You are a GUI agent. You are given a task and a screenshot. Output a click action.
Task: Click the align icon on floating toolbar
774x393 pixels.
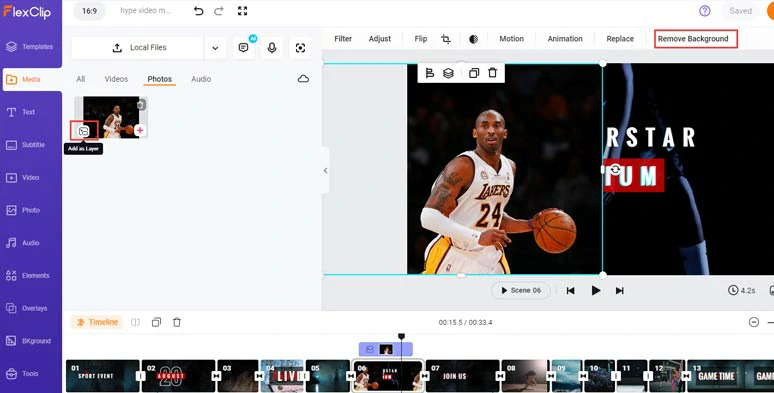pos(429,73)
